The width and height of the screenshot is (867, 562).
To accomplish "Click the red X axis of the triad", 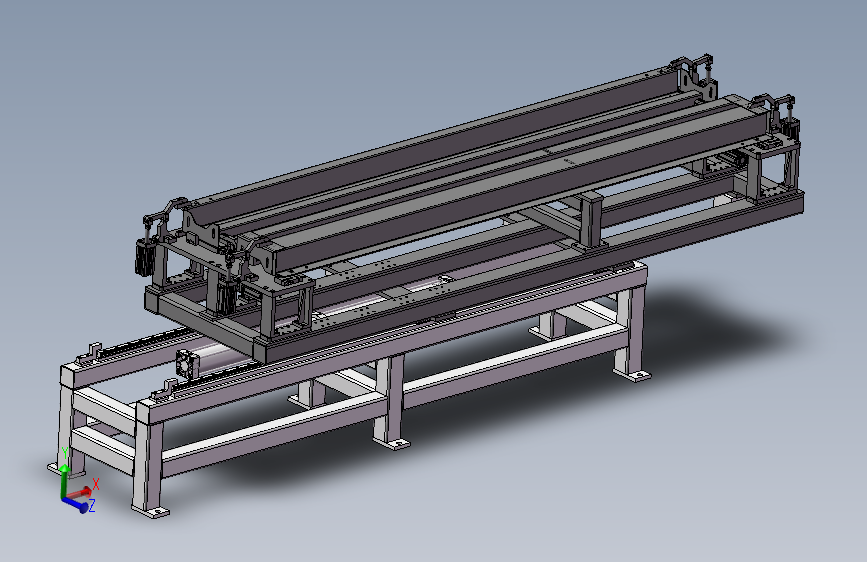I will click(81, 492).
